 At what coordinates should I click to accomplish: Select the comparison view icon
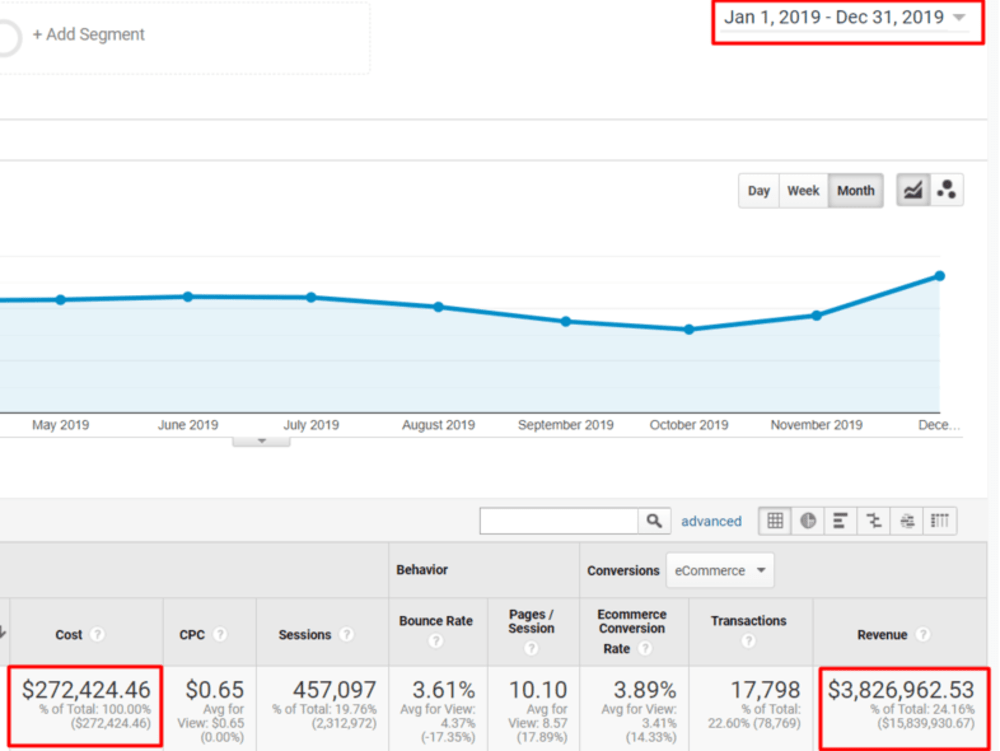tap(874, 521)
